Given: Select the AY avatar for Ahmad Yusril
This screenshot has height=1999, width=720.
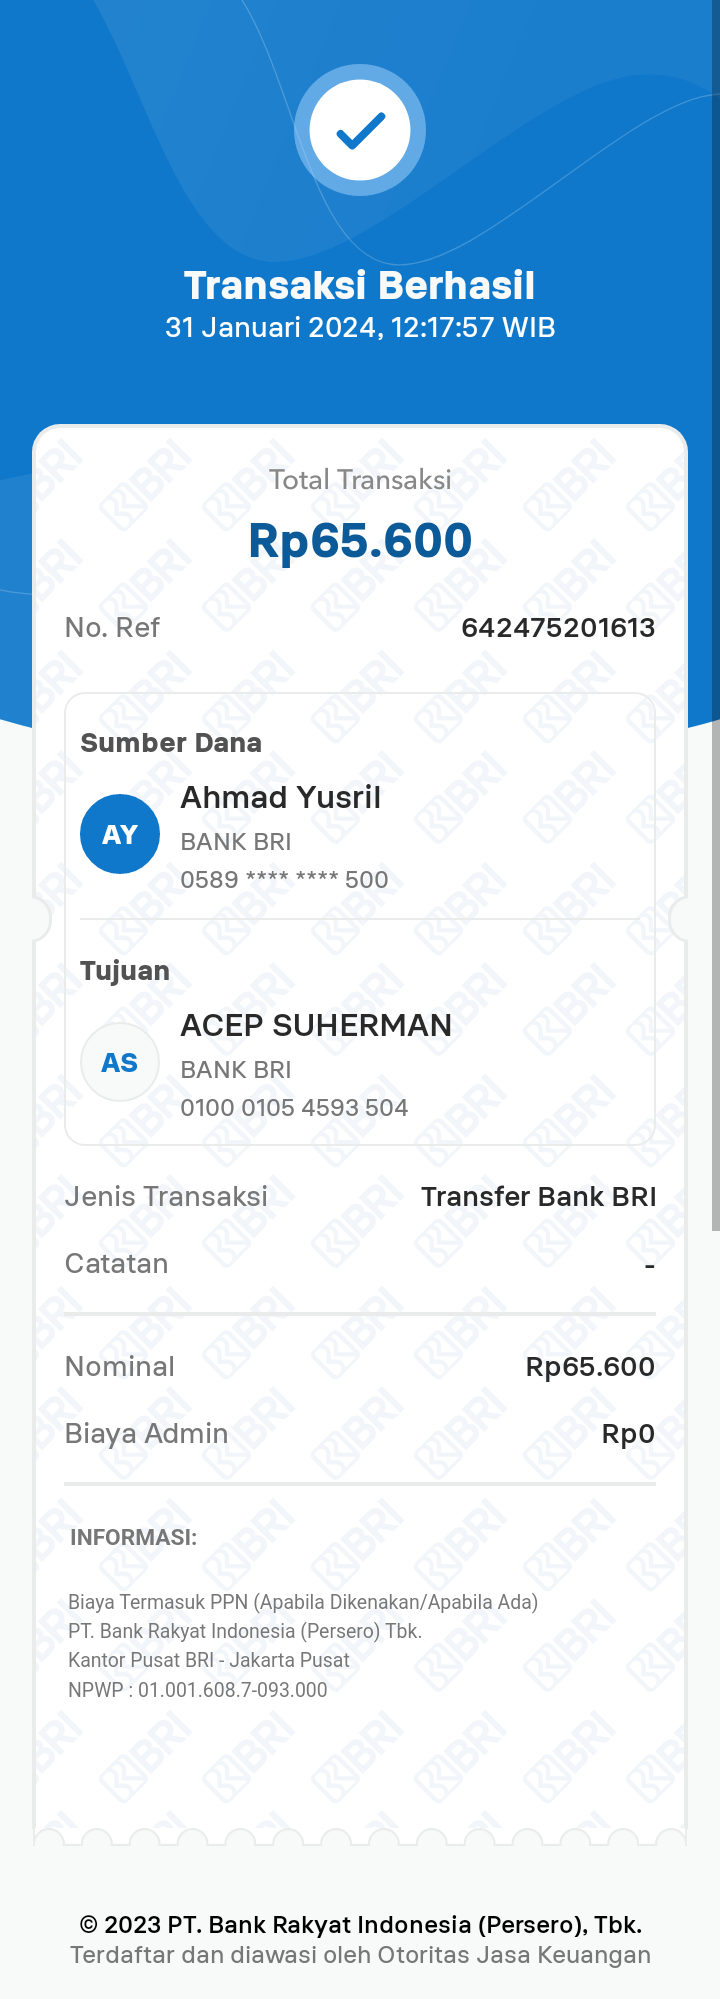Looking at the screenshot, I should tap(120, 834).
